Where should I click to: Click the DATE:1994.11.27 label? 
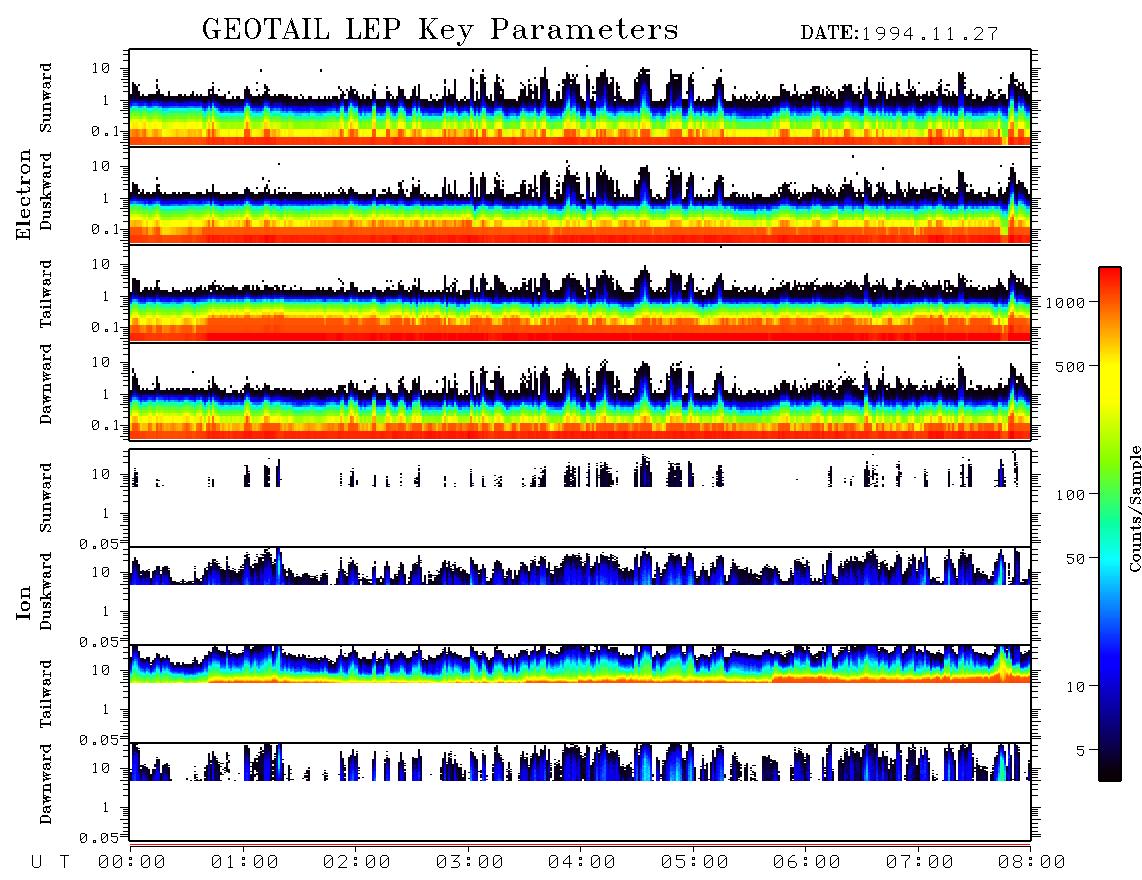(x=899, y=33)
